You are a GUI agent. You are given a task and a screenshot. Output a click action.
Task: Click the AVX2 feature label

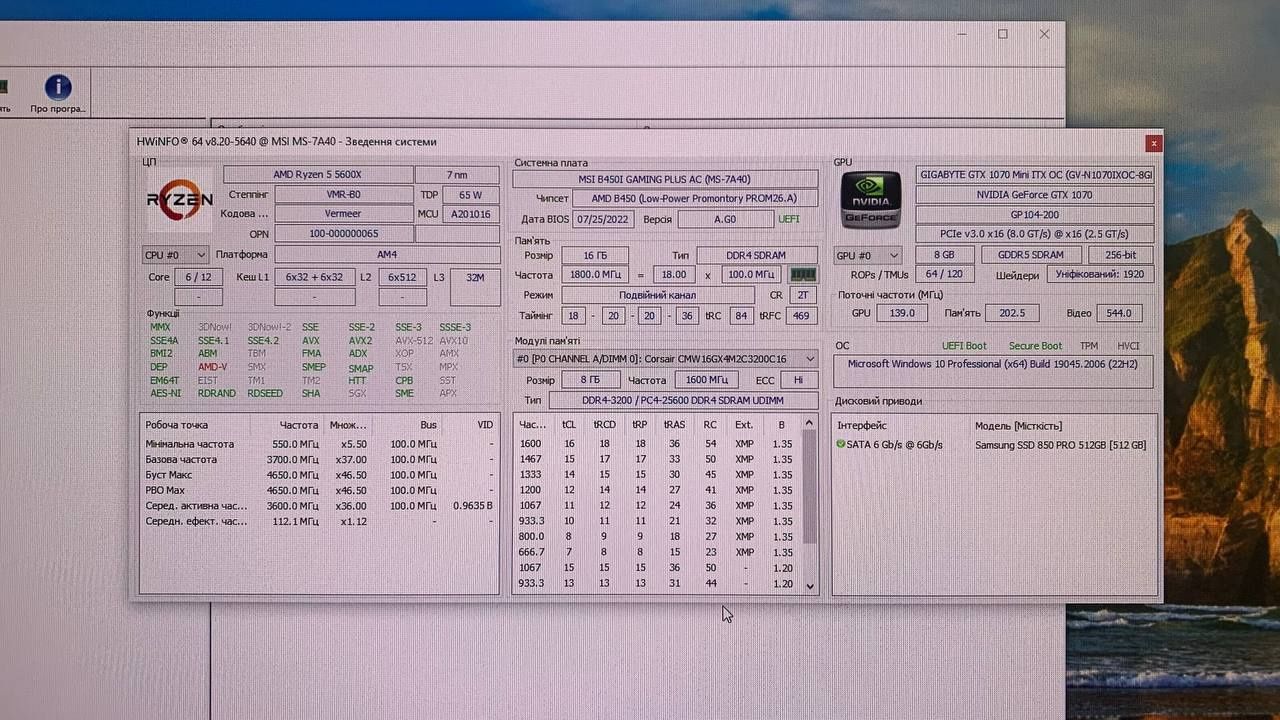tap(360, 341)
